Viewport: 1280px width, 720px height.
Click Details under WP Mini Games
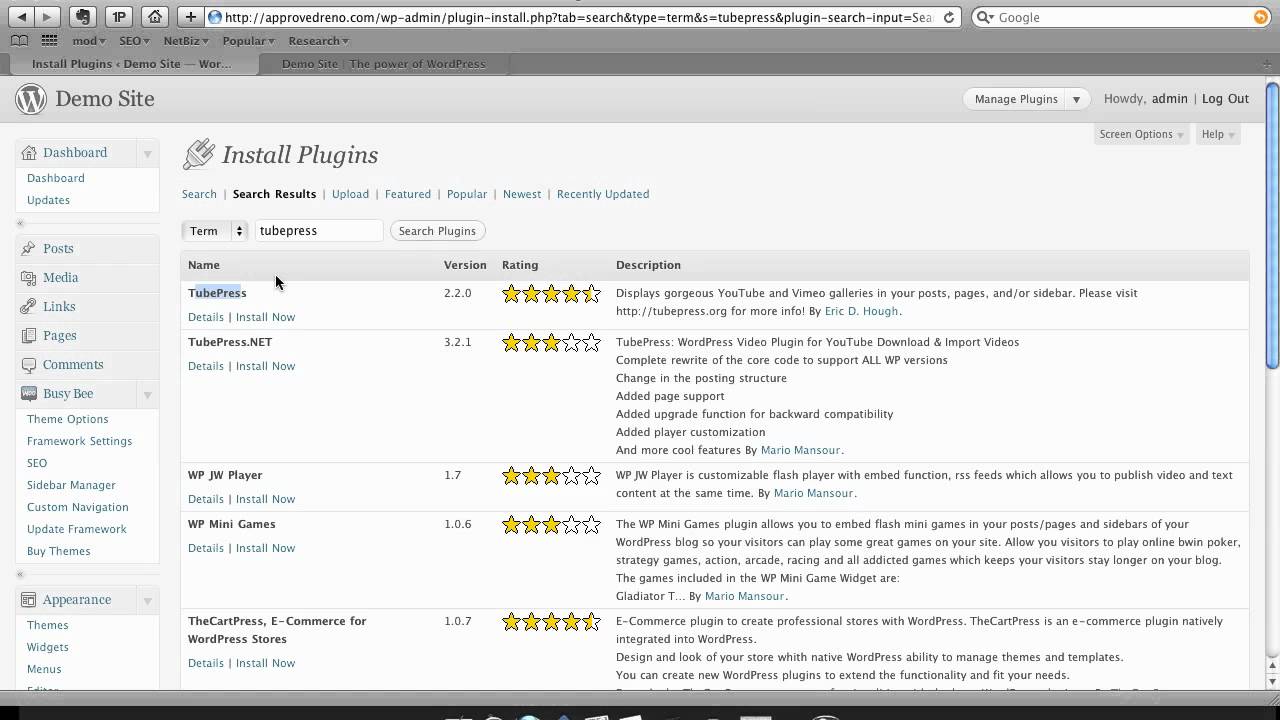pyautogui.click(x=206, y=548)
